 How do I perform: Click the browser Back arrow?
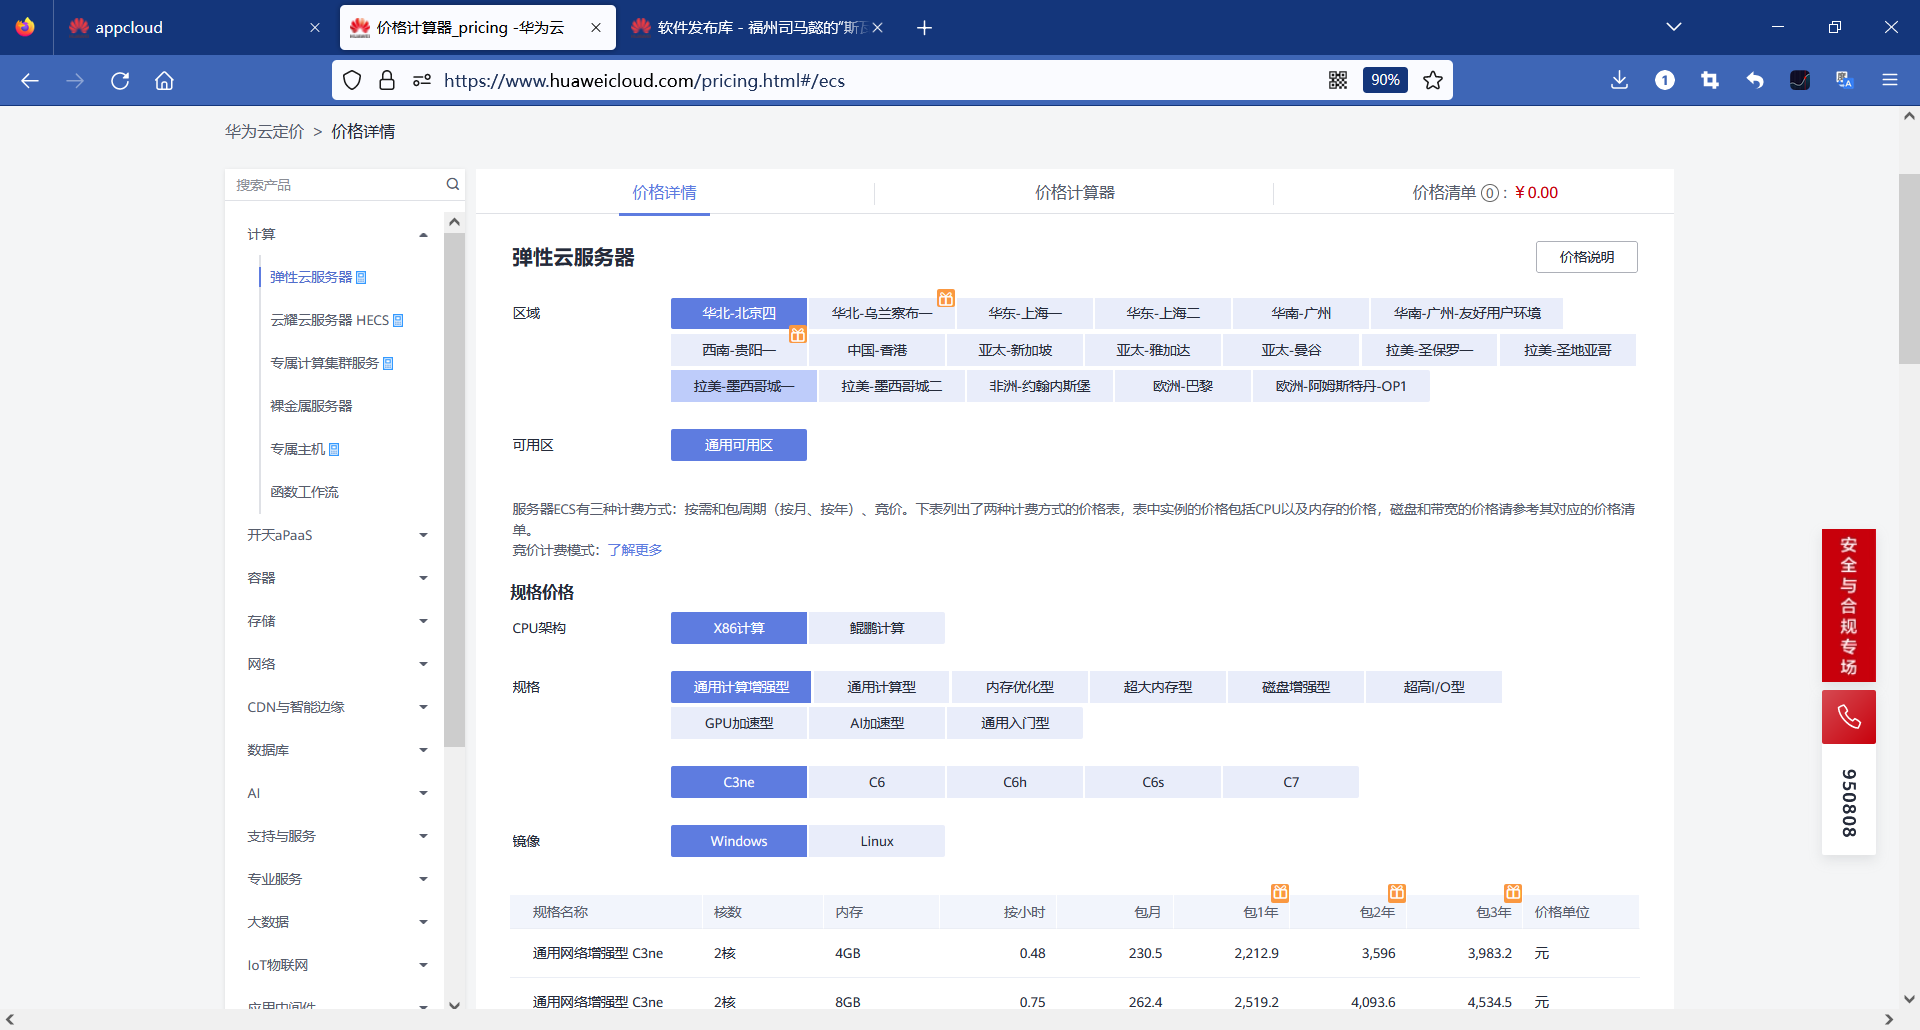coord(30,81)
